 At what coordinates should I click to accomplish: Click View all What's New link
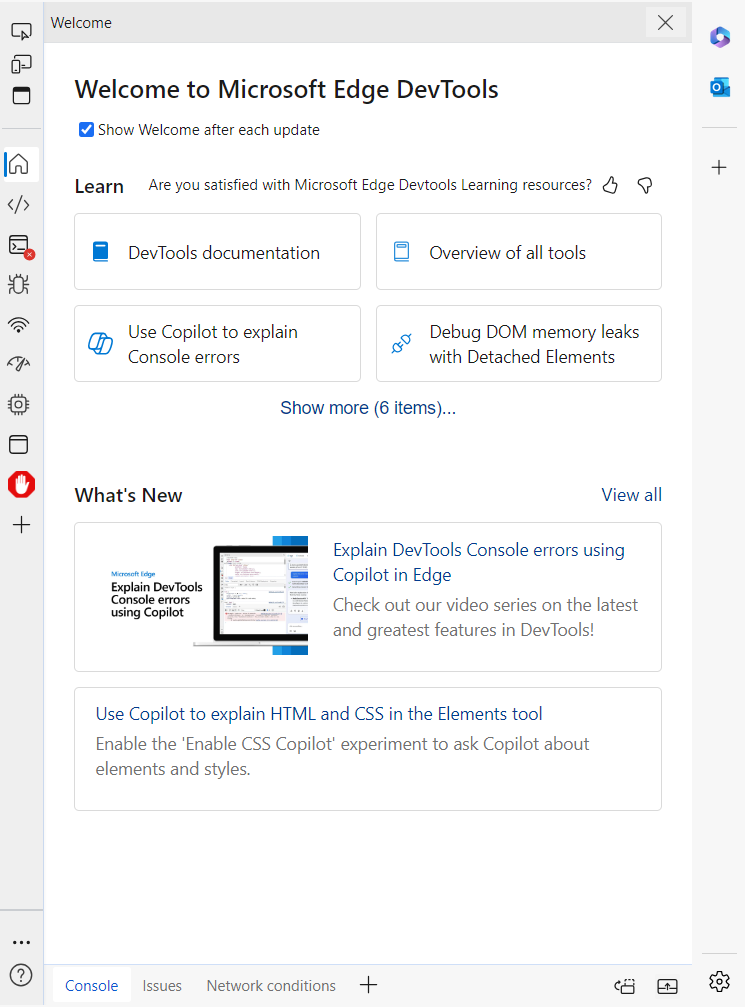631,495
